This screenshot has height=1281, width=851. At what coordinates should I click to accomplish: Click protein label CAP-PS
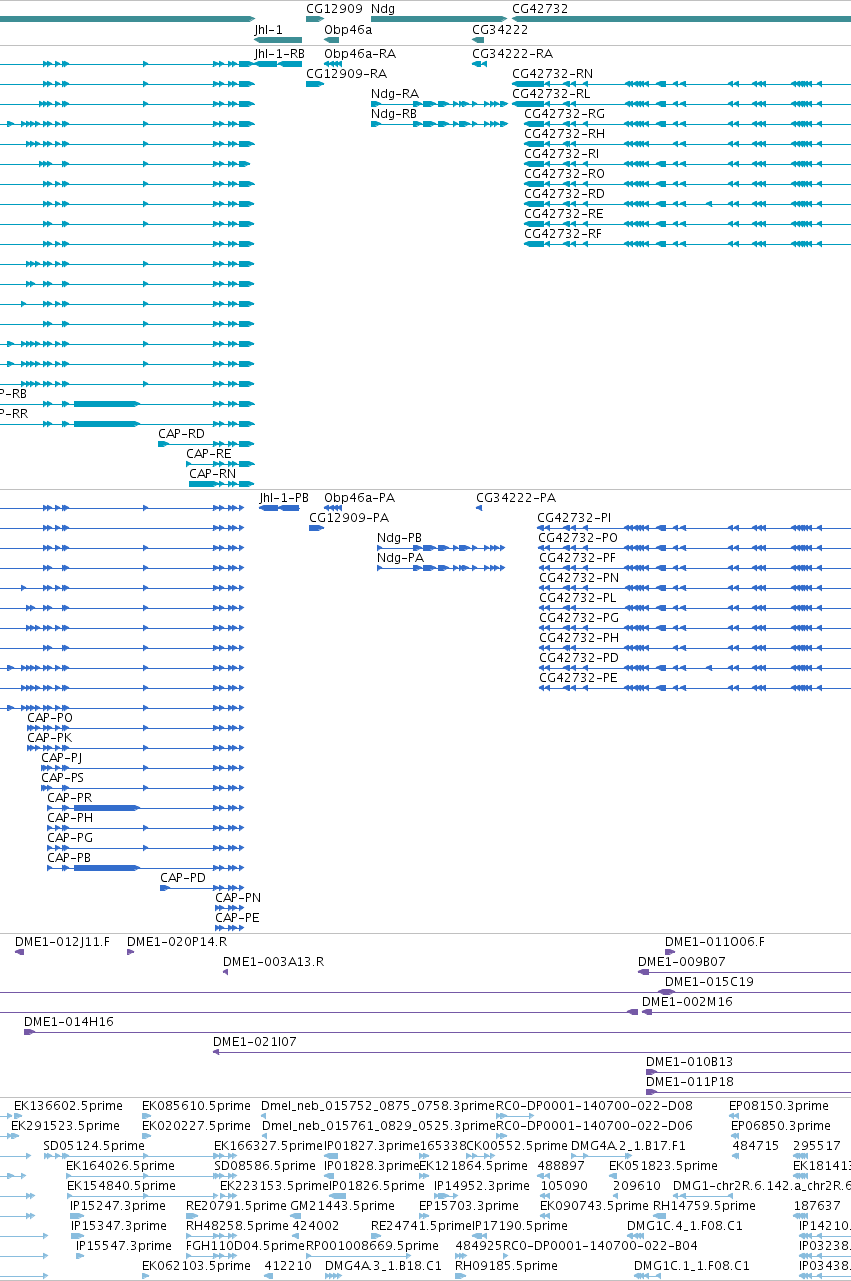63,777
